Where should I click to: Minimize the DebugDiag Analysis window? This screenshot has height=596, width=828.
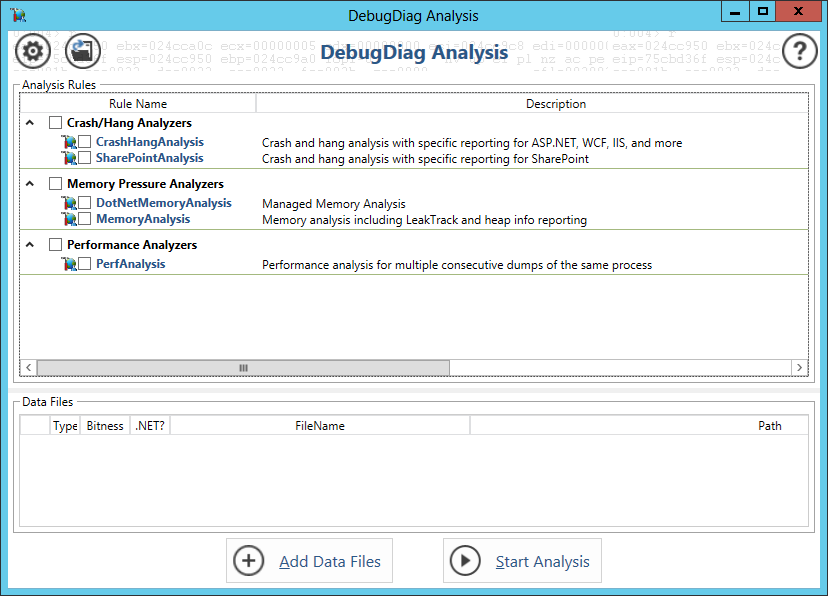click(x=735, y=12)
